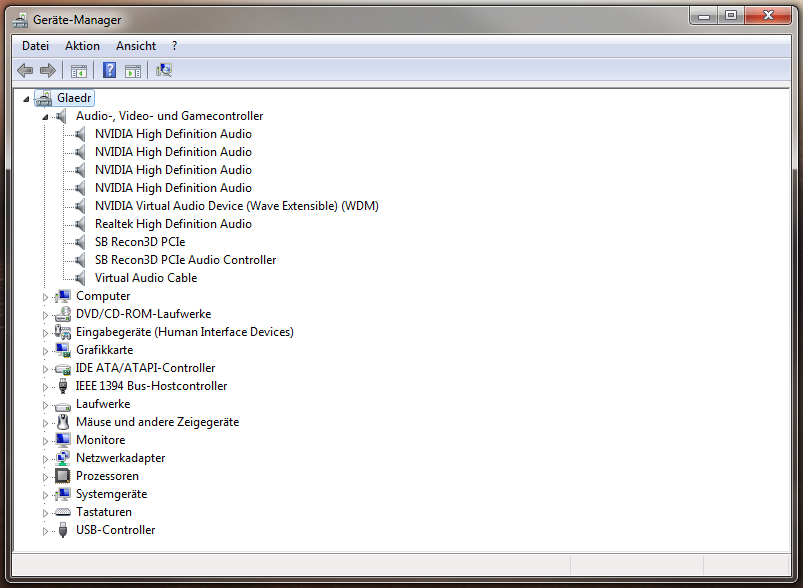803x588 pixels.
Task: Click the USB-Controller plug icon
Action: click(x=62, y=530)
